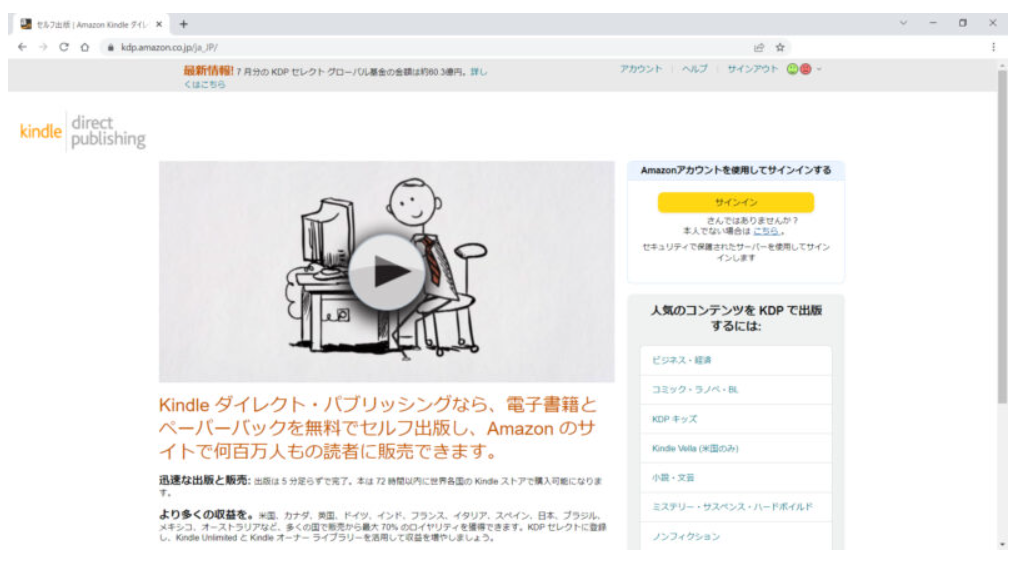Click the こちら link under sign-in

[x=765, y=231]
